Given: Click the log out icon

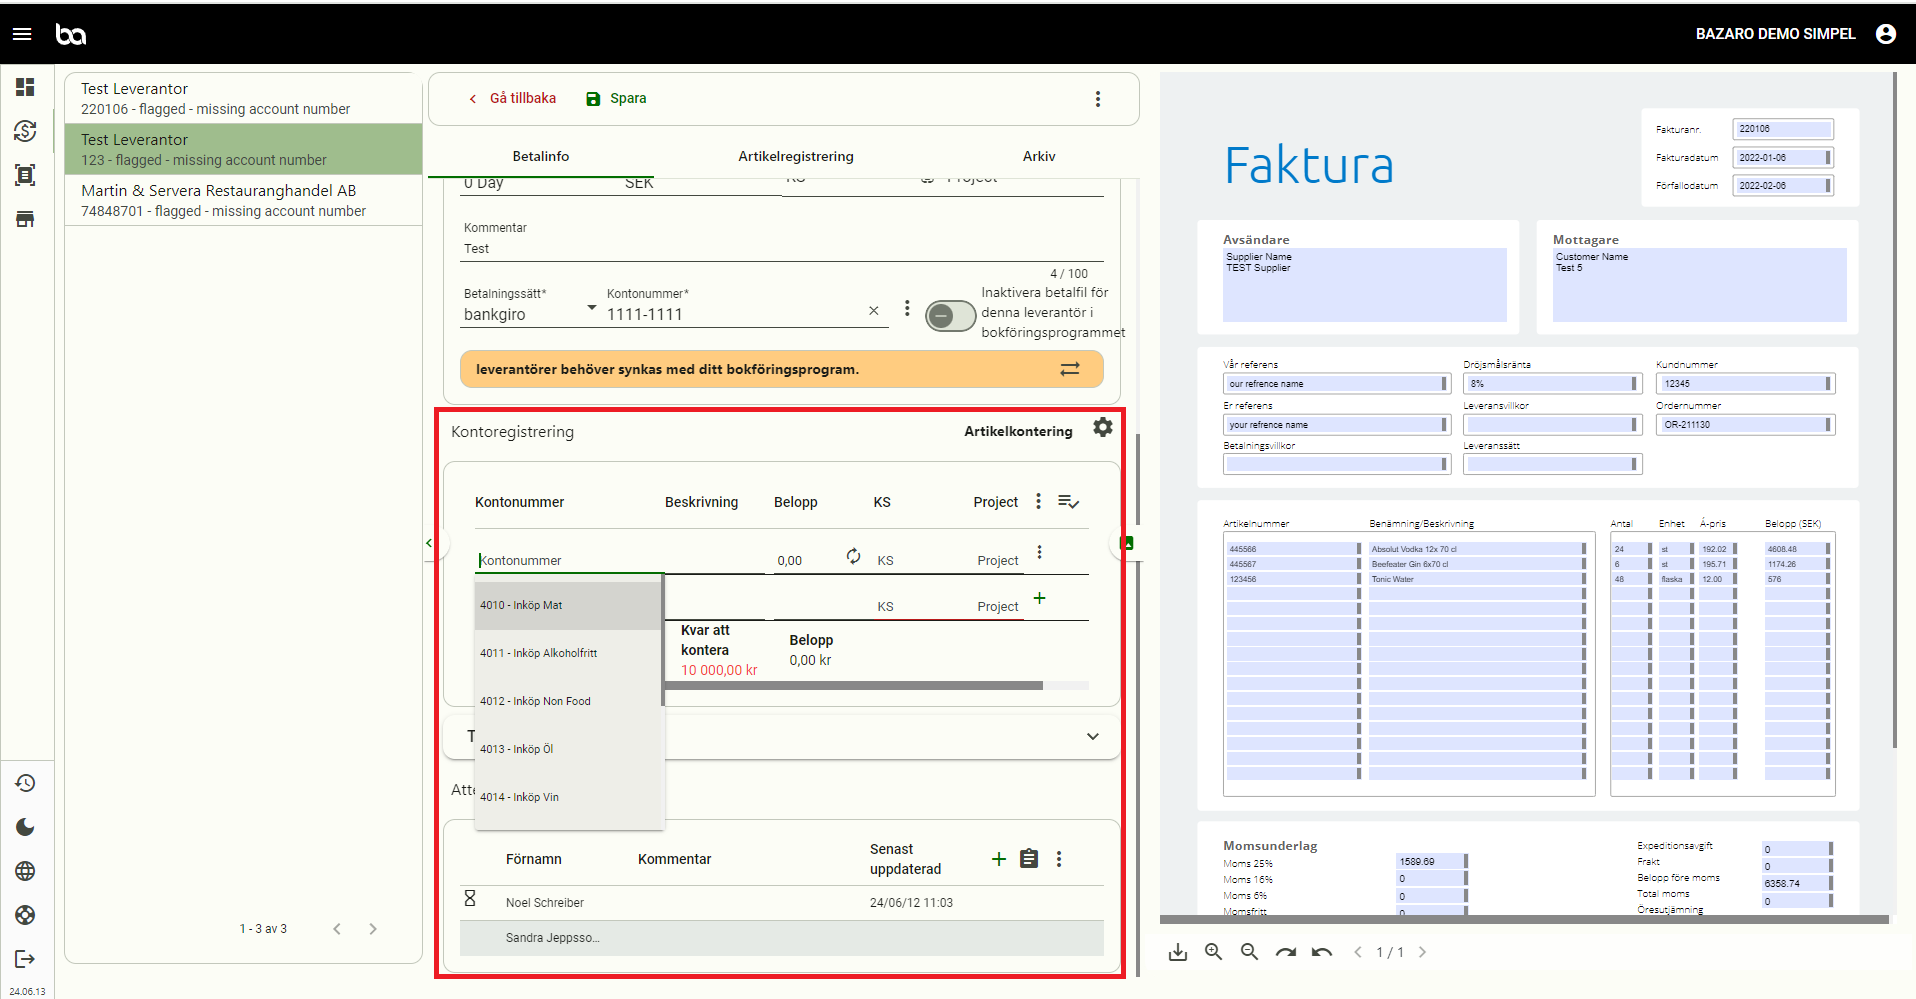Looking at the screenshot, I should 25,959.
